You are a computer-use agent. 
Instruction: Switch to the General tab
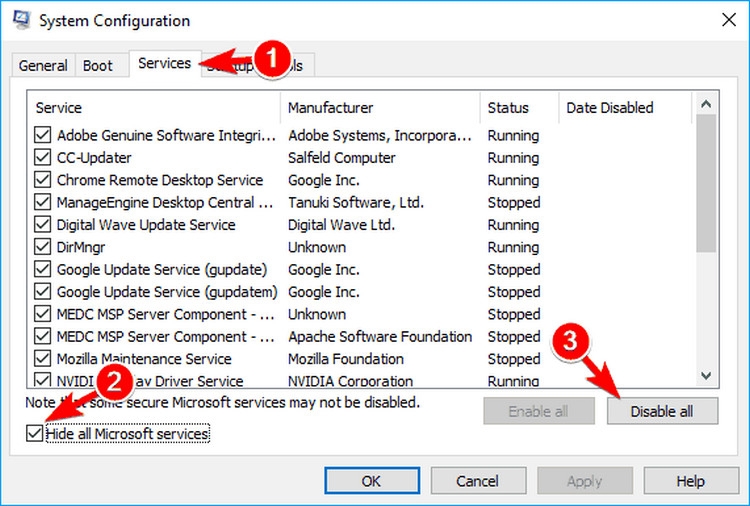tap(43, 66)
